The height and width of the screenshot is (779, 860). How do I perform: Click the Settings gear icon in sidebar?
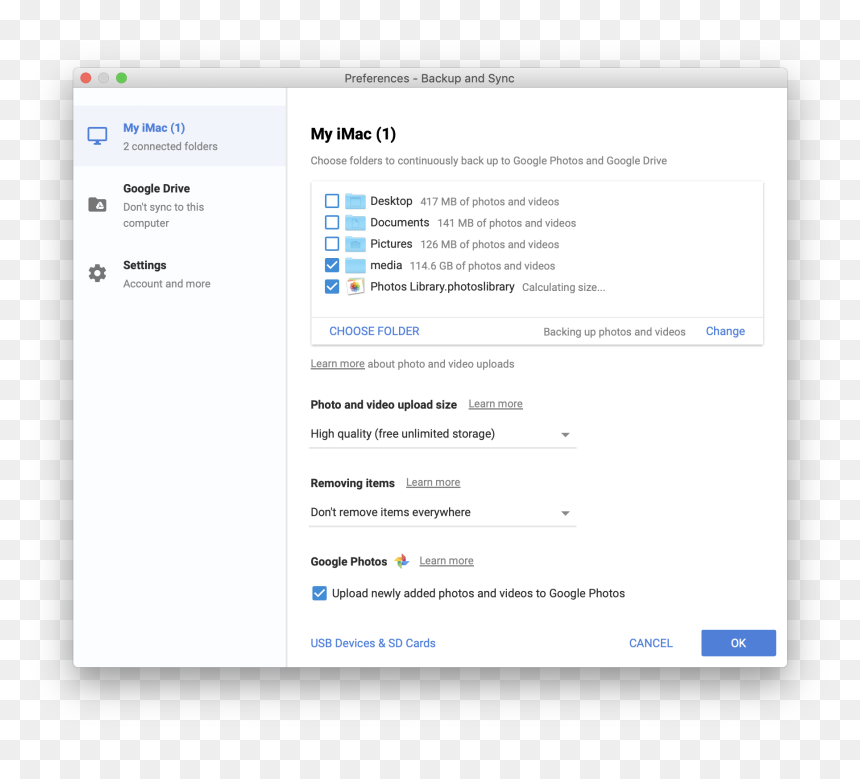[97, 273]
